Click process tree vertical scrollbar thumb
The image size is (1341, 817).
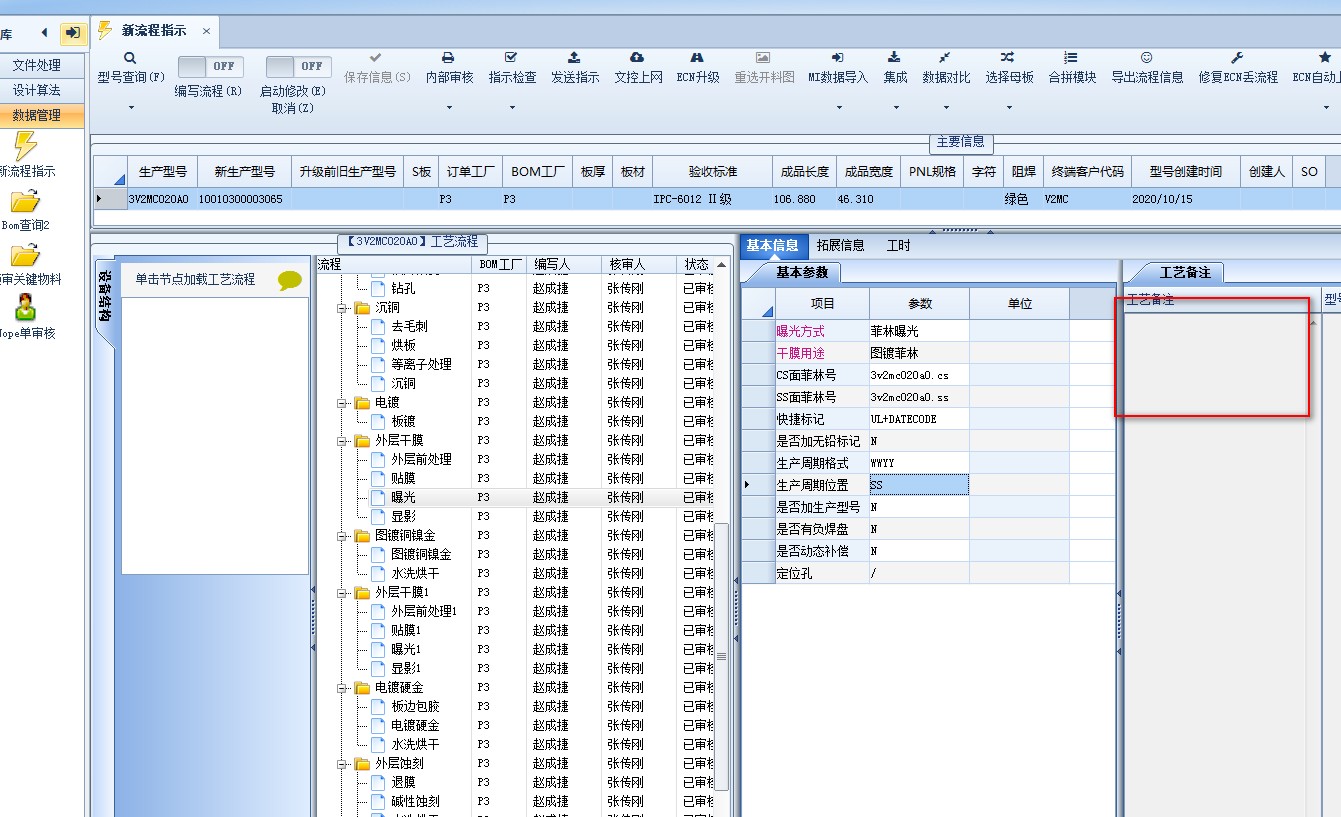point(721,657)
